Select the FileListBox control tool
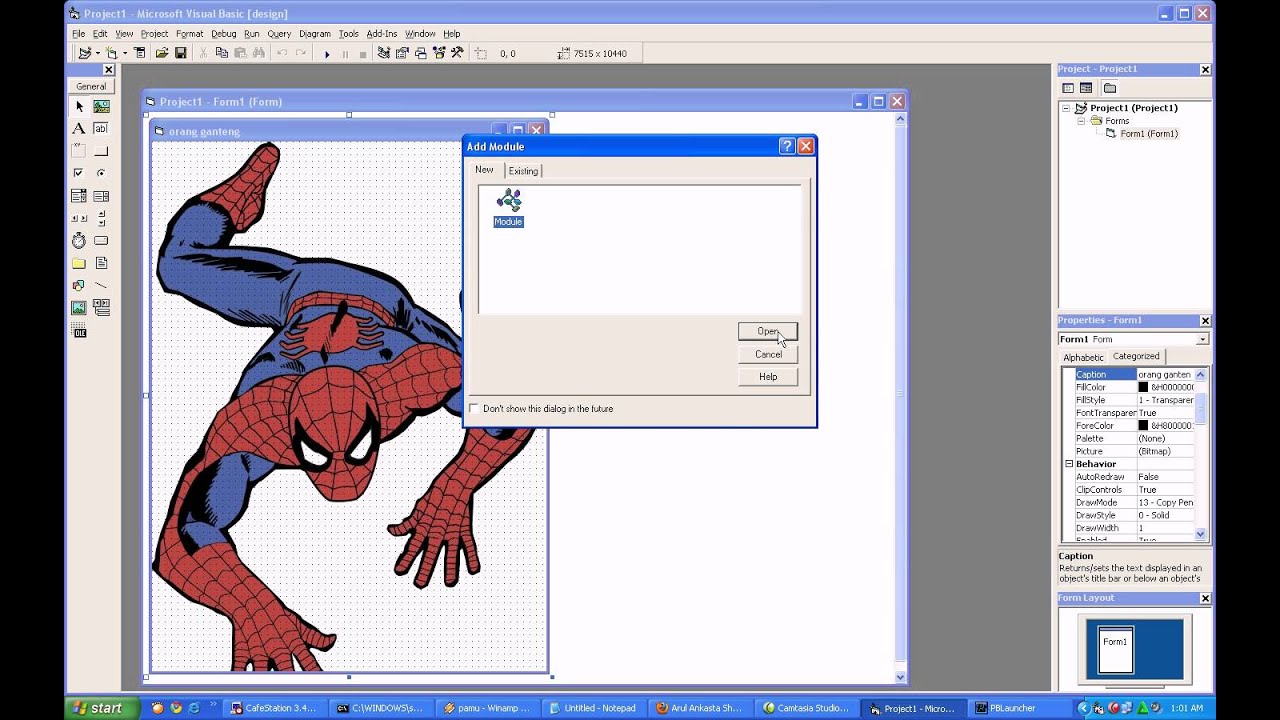This screenshot has width=1280, height=720. (101, 263)
